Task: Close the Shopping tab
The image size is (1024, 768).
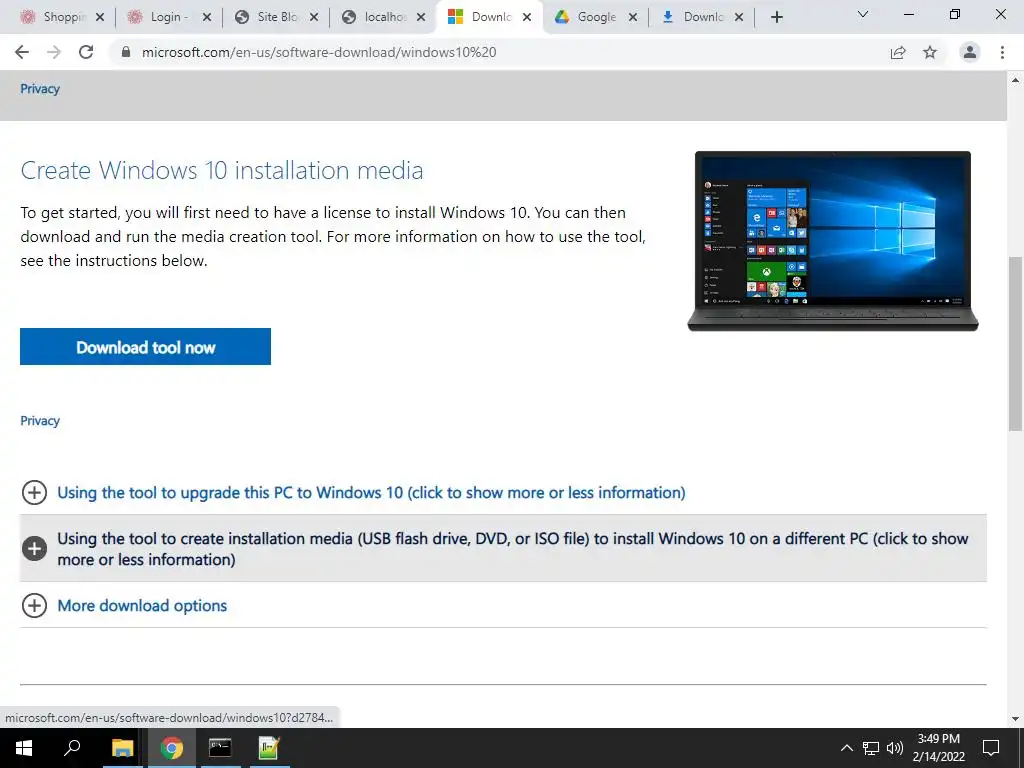Action: [x=100, y=18]
